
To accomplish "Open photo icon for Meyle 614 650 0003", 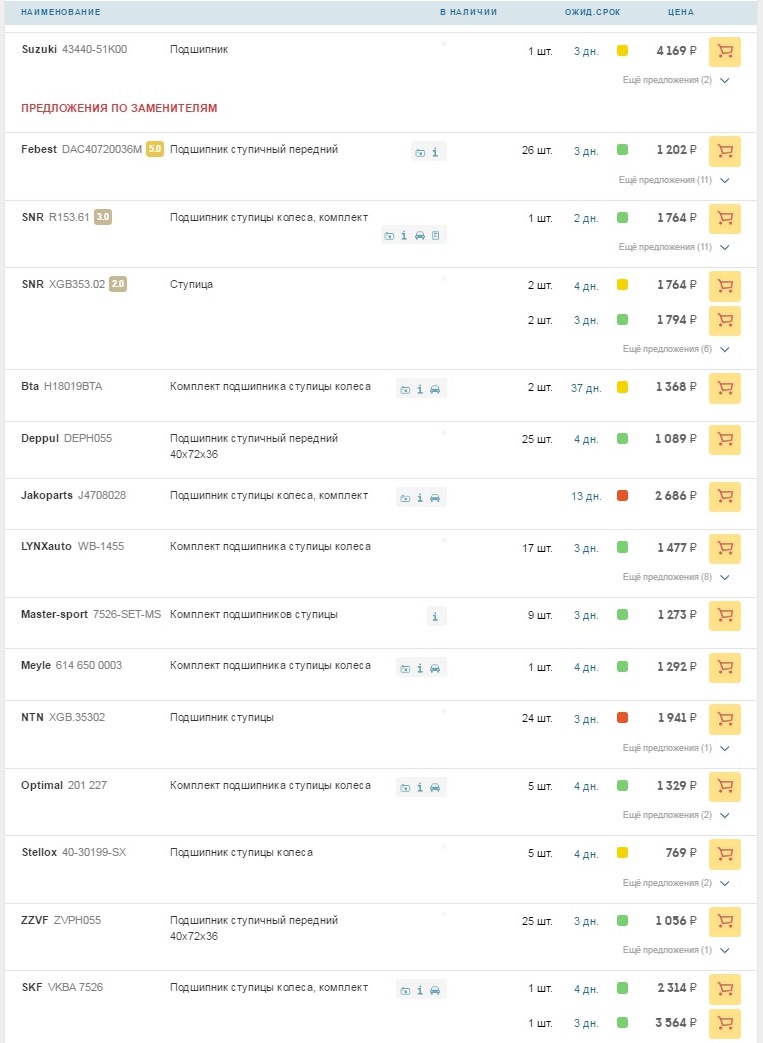I will [x=405, y=668].
